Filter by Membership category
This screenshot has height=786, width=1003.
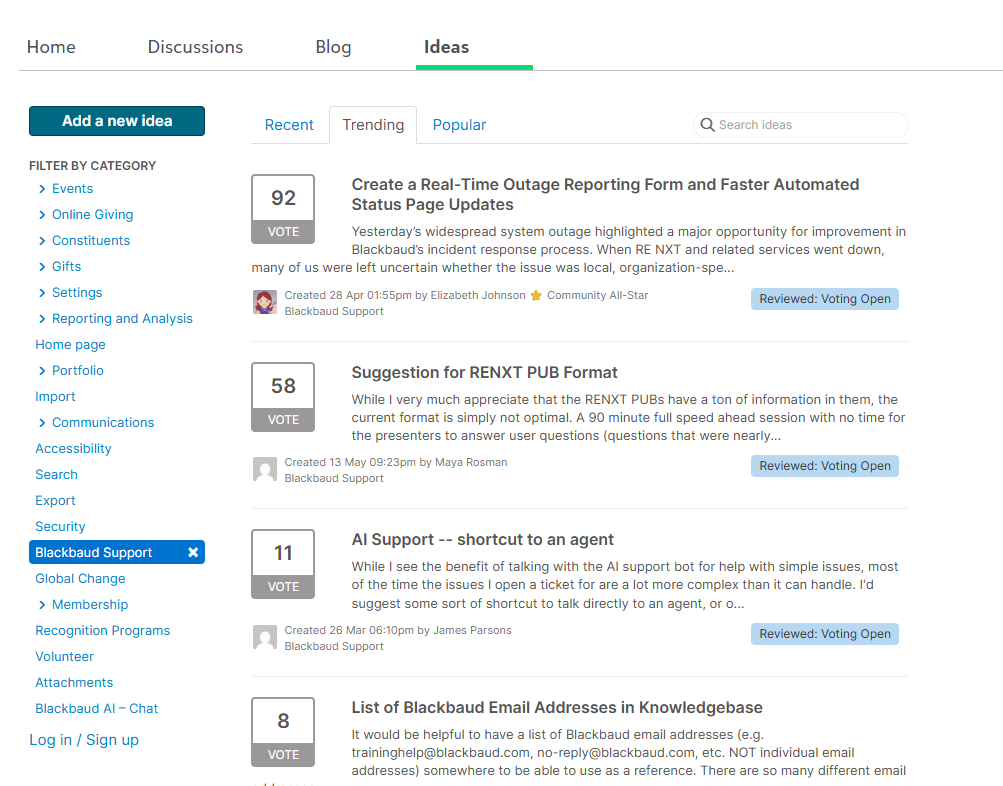[x=90, y=605]
